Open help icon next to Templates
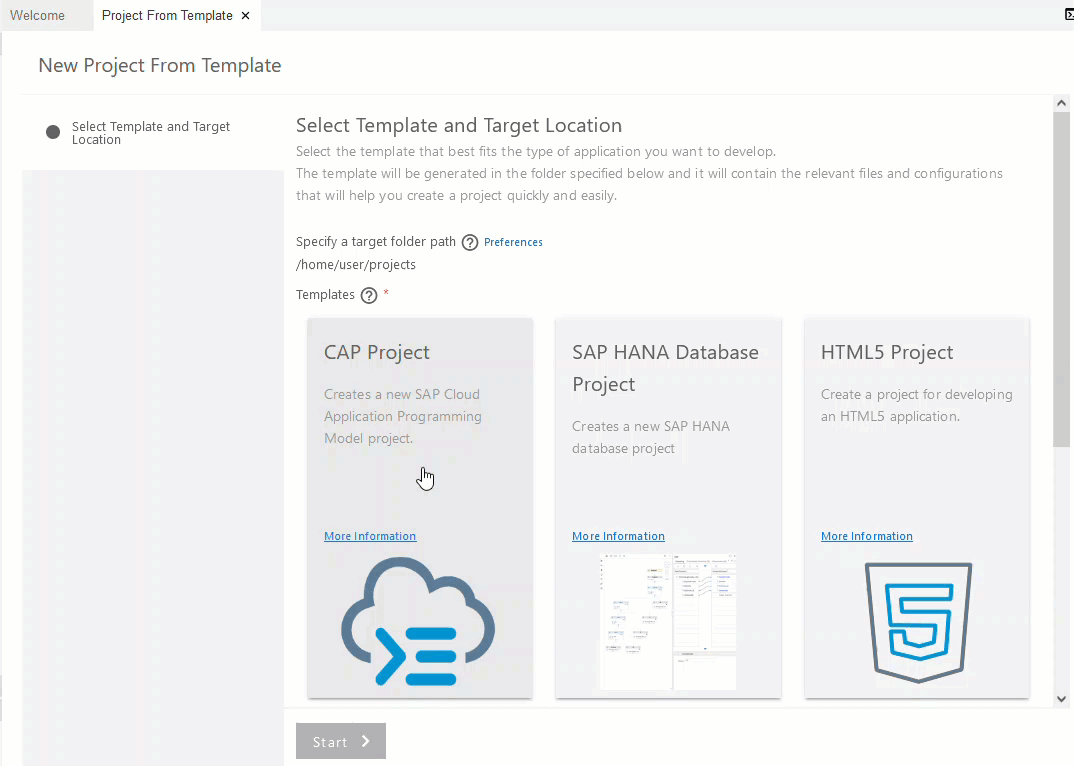 (x=369, y=295)
